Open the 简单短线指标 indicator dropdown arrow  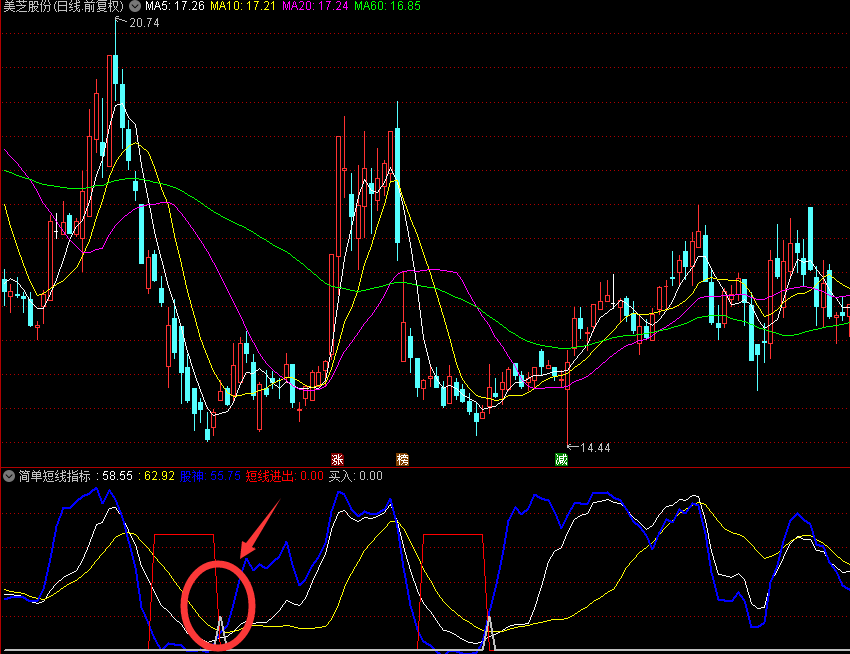[9, 476]
